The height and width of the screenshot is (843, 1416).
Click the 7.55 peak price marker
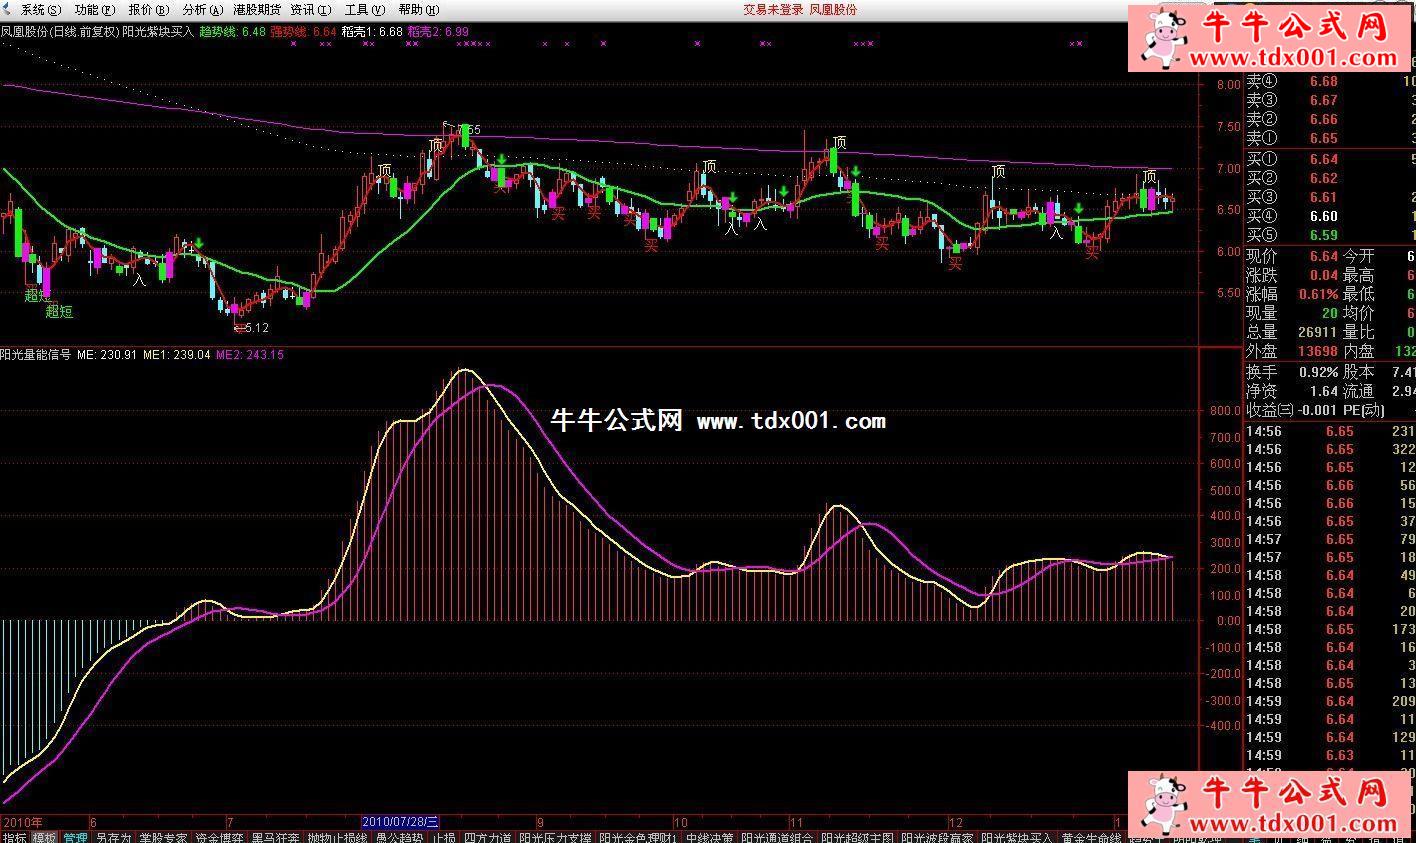468,129
